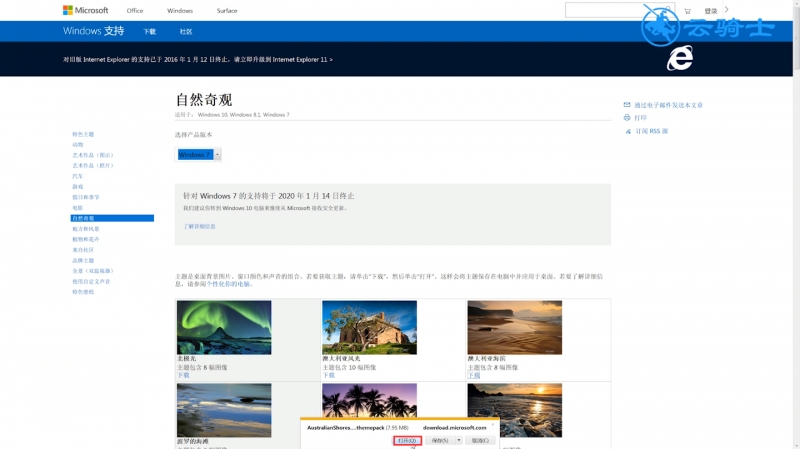Select highlighted 自然奇观 sidebar item
The width and height of the screenshot is (800, 449).
click(x=112, y=218)
